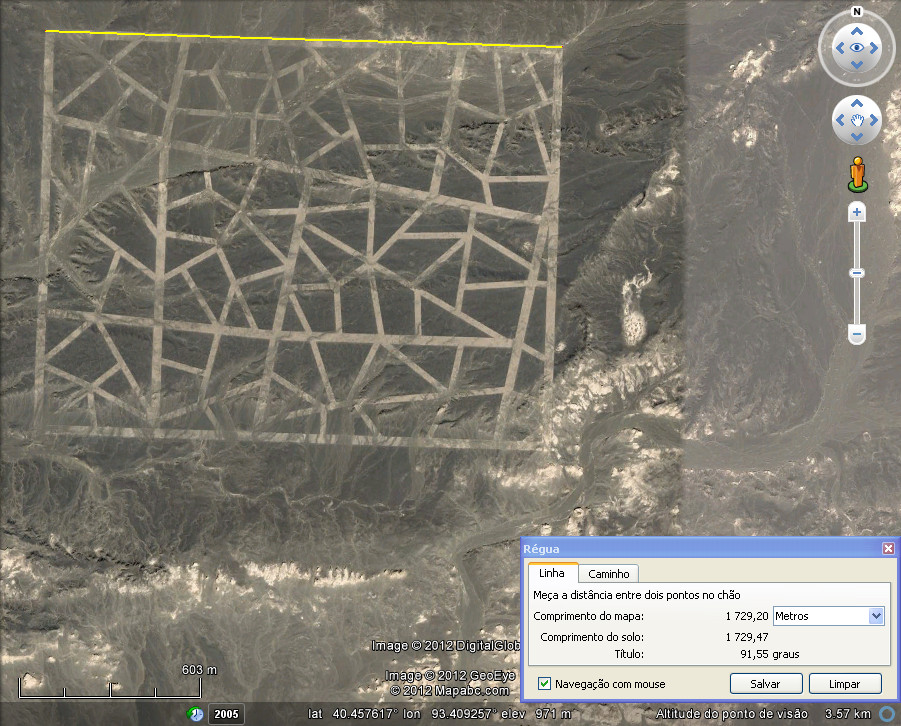
Task: Zoom out with the bottom minus button
Action: [856, 334]
